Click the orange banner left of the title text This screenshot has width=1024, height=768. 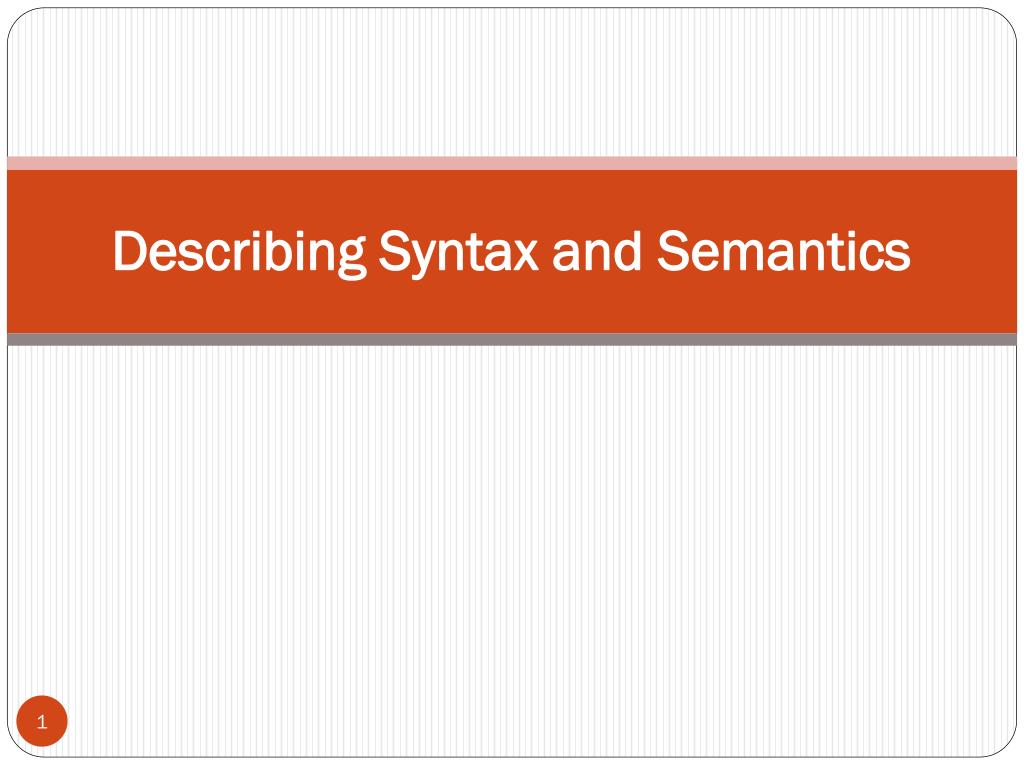pyautogui.click(x=59, y=251)
